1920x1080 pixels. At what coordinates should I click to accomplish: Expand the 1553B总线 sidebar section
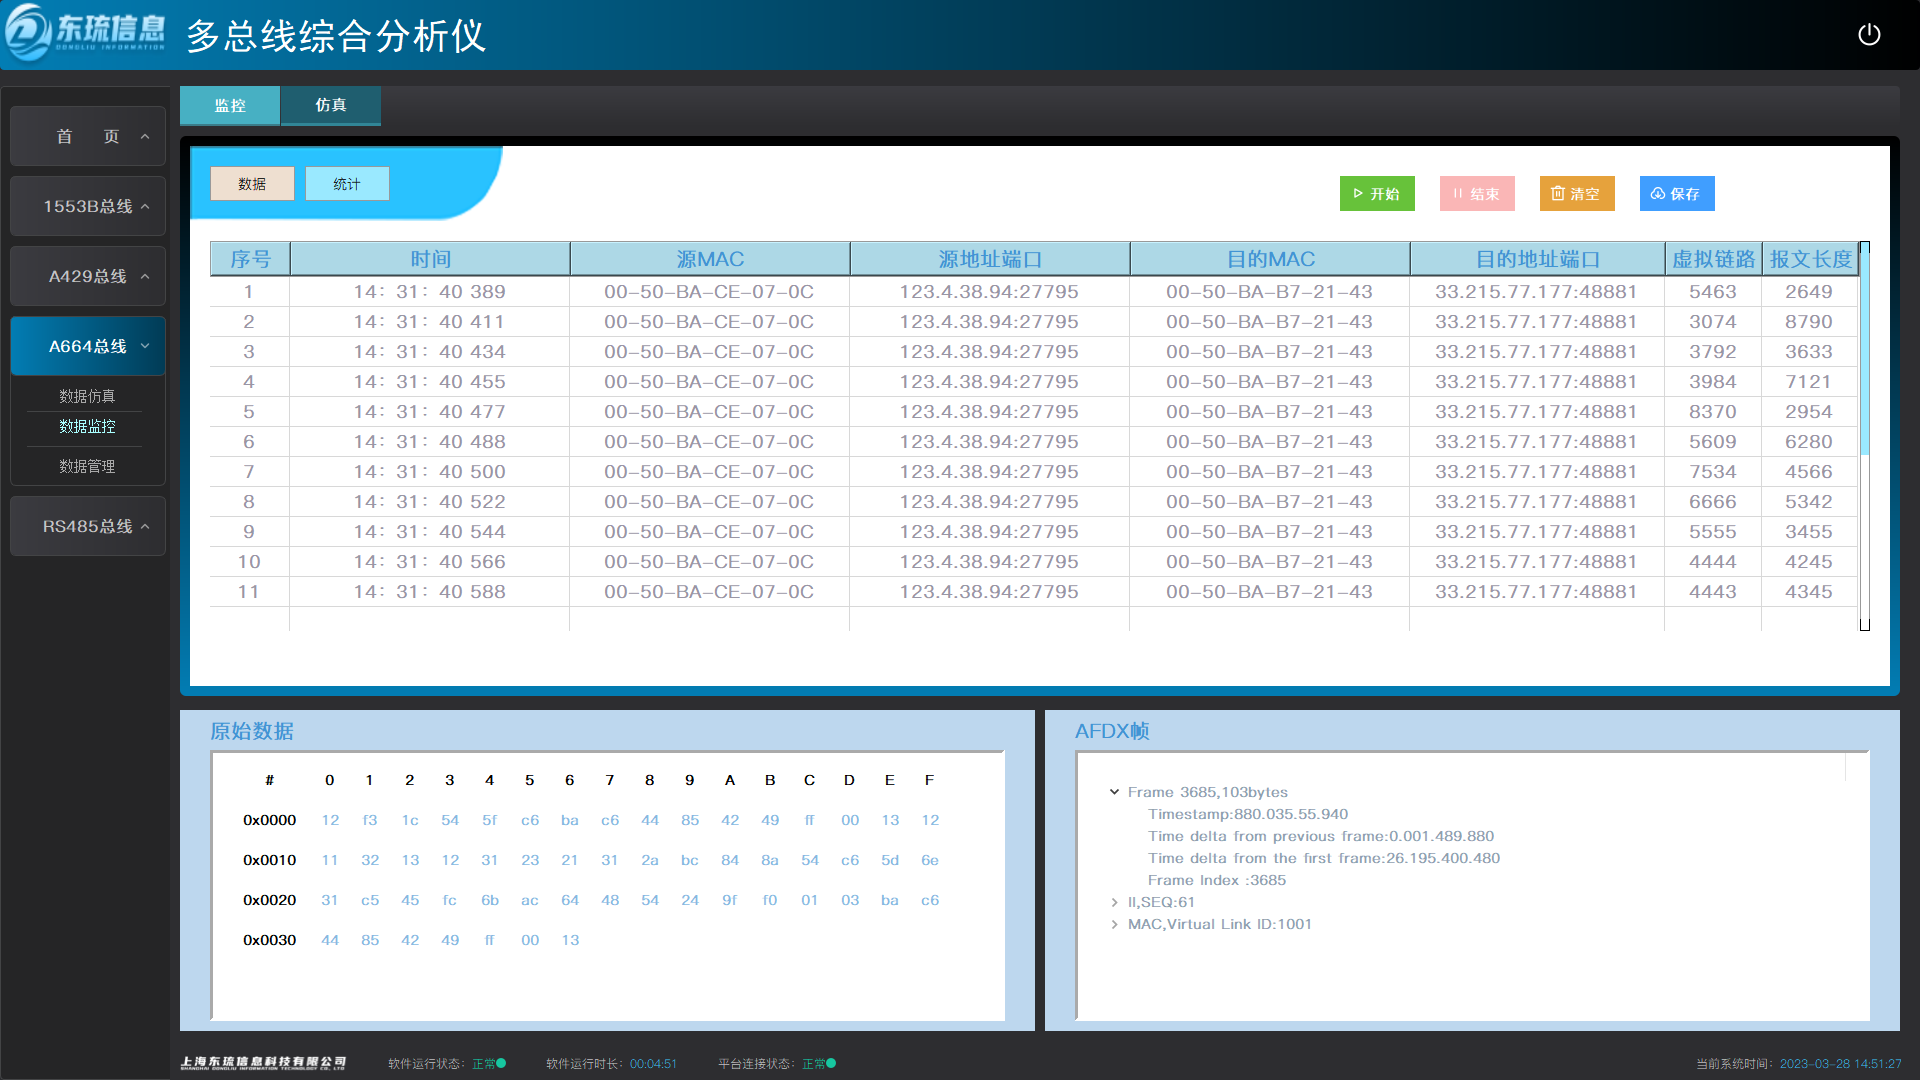tap(88, 206)
